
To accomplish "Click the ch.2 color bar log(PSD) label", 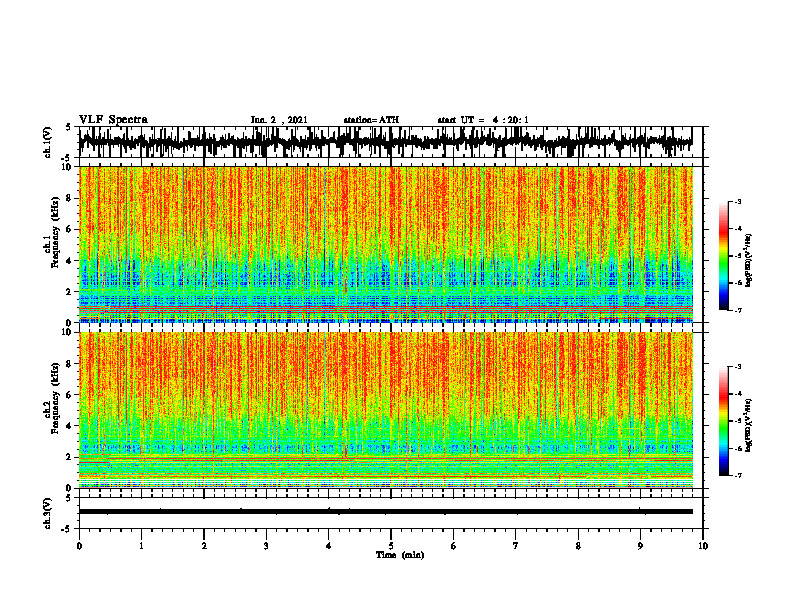I will coord(749,424).
